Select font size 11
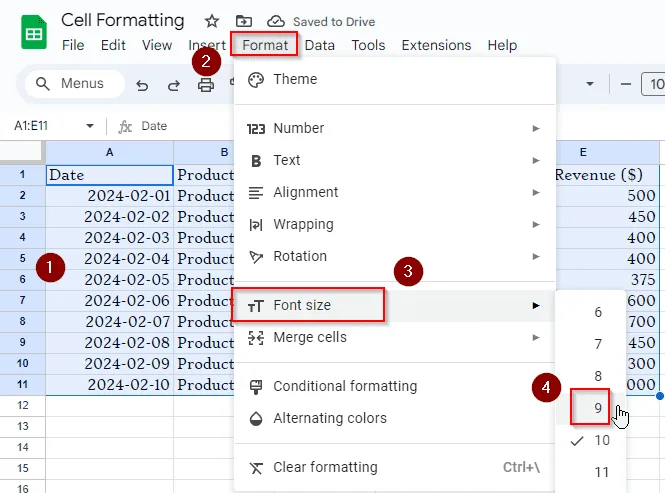665x493 pixels. point(591,472)
